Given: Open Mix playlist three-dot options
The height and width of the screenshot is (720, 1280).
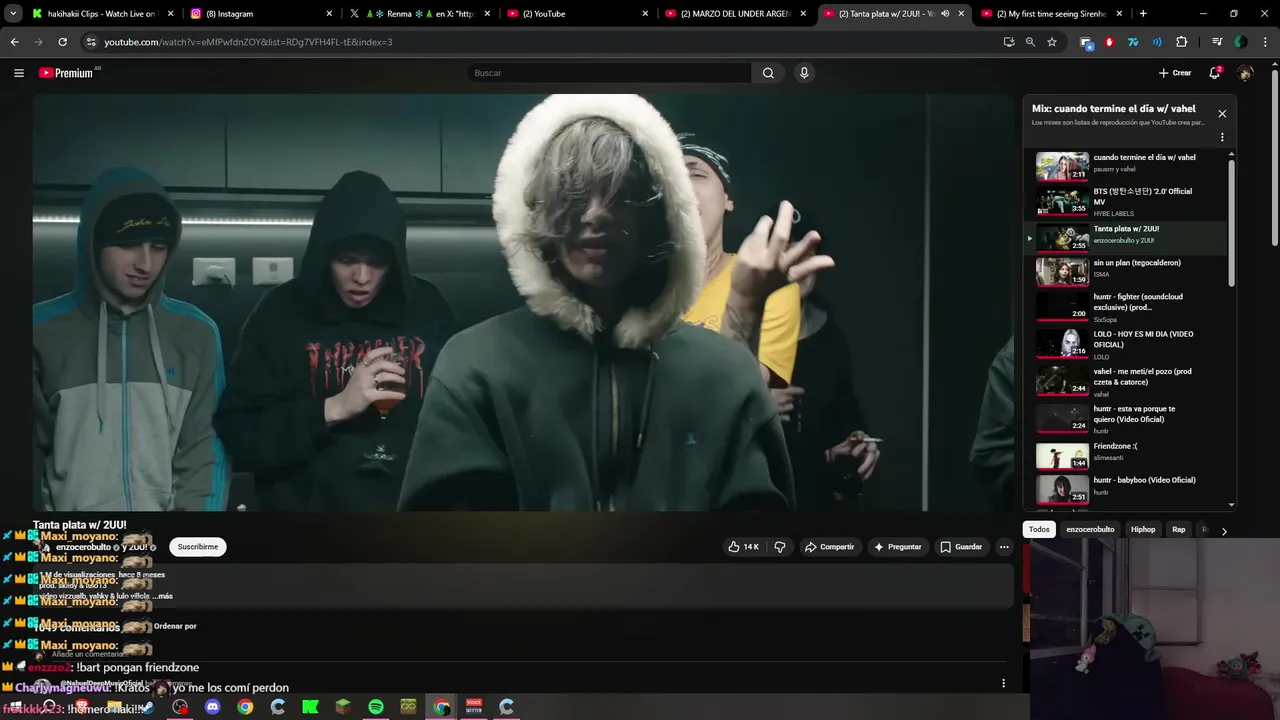Looking at the screenshot, I should coord(1222,137).
